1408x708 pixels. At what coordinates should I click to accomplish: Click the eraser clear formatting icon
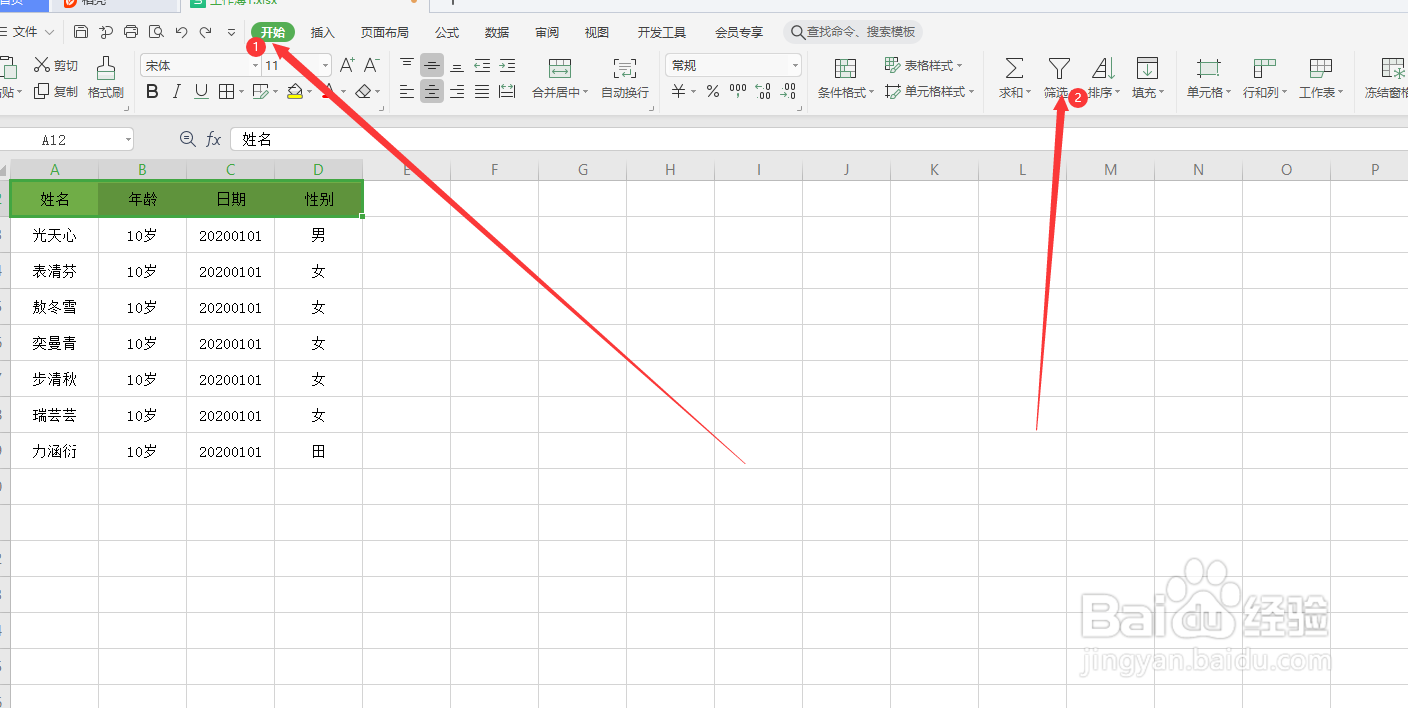363,91
